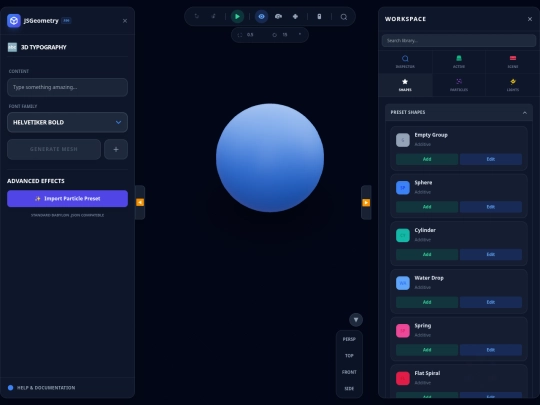The image size is (540, 405).
Task: Click the Search library field
Action: [x=459, y=41]
